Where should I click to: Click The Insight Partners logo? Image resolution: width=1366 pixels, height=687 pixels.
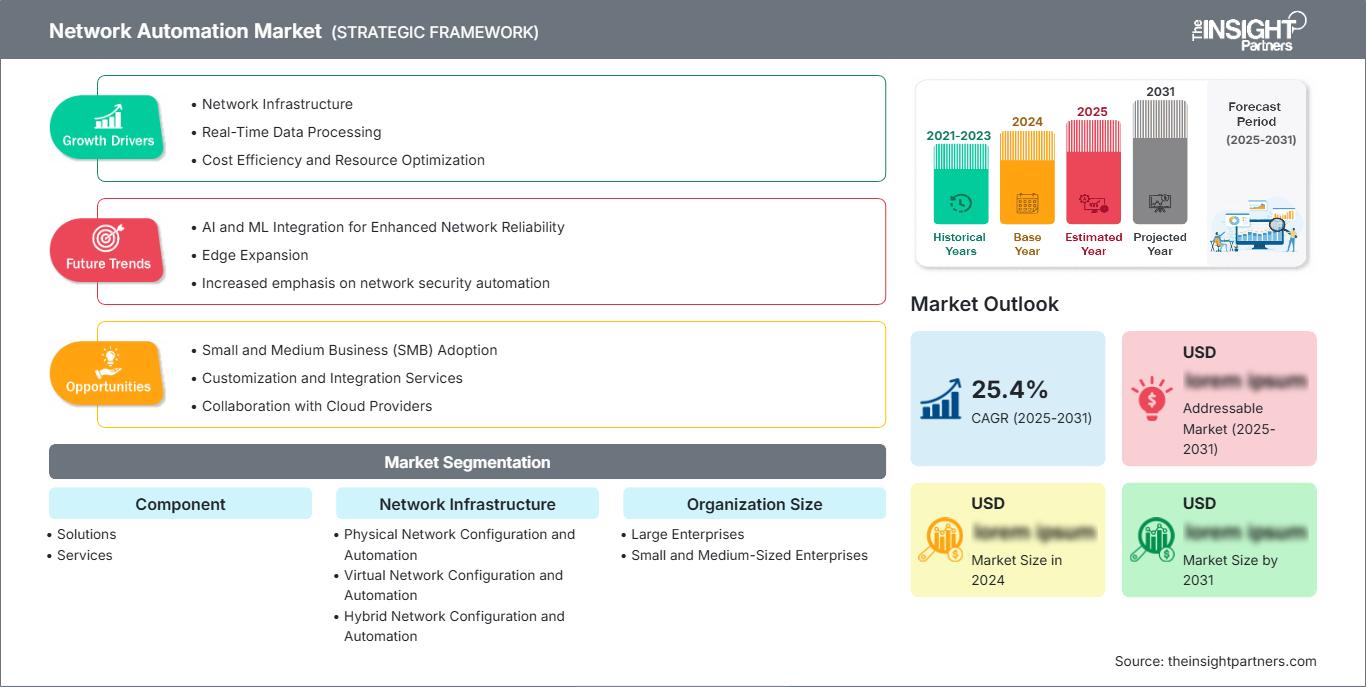click(x=1248, y=30)
